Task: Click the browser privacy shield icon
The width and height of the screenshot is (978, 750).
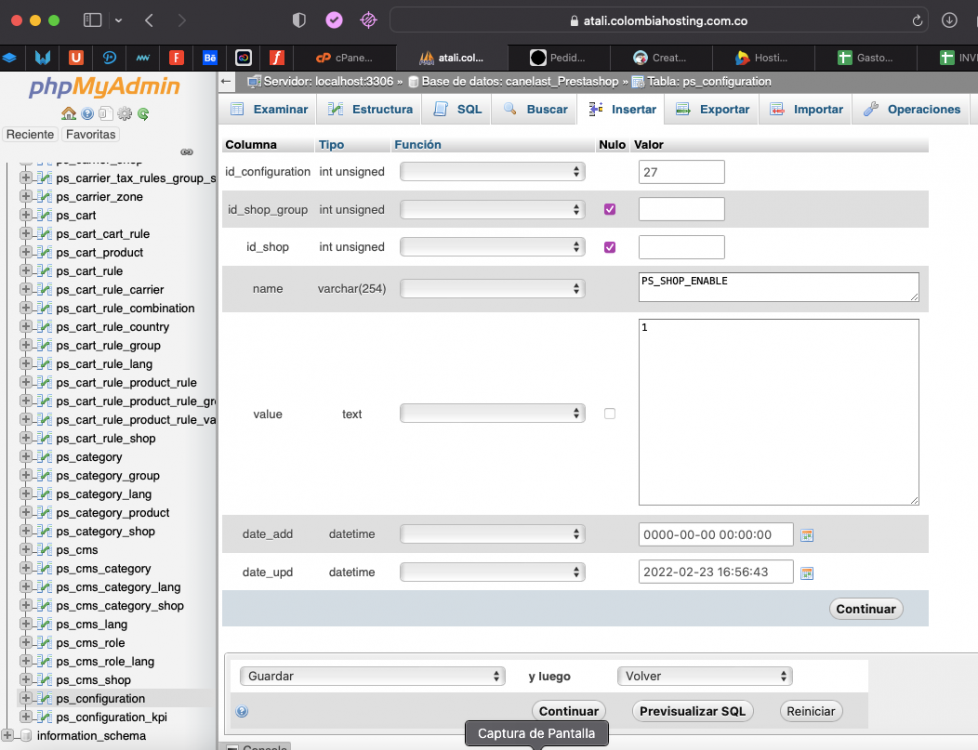Action: click(x=299, y=20)
